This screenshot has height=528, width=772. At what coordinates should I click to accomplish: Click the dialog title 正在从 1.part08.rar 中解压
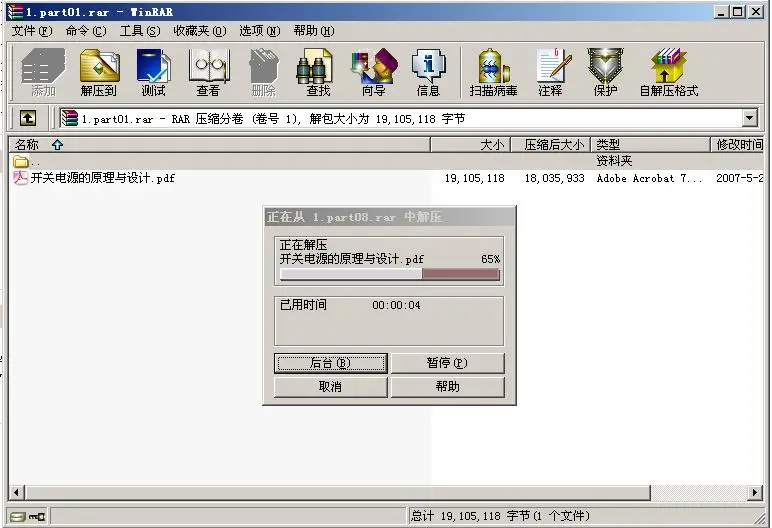coord(354,217)
